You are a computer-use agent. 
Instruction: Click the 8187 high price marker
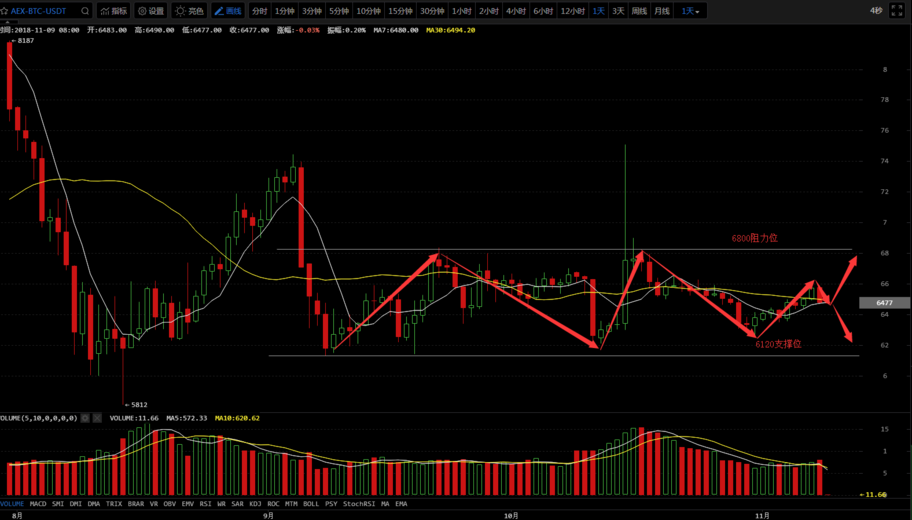(23, 41)
